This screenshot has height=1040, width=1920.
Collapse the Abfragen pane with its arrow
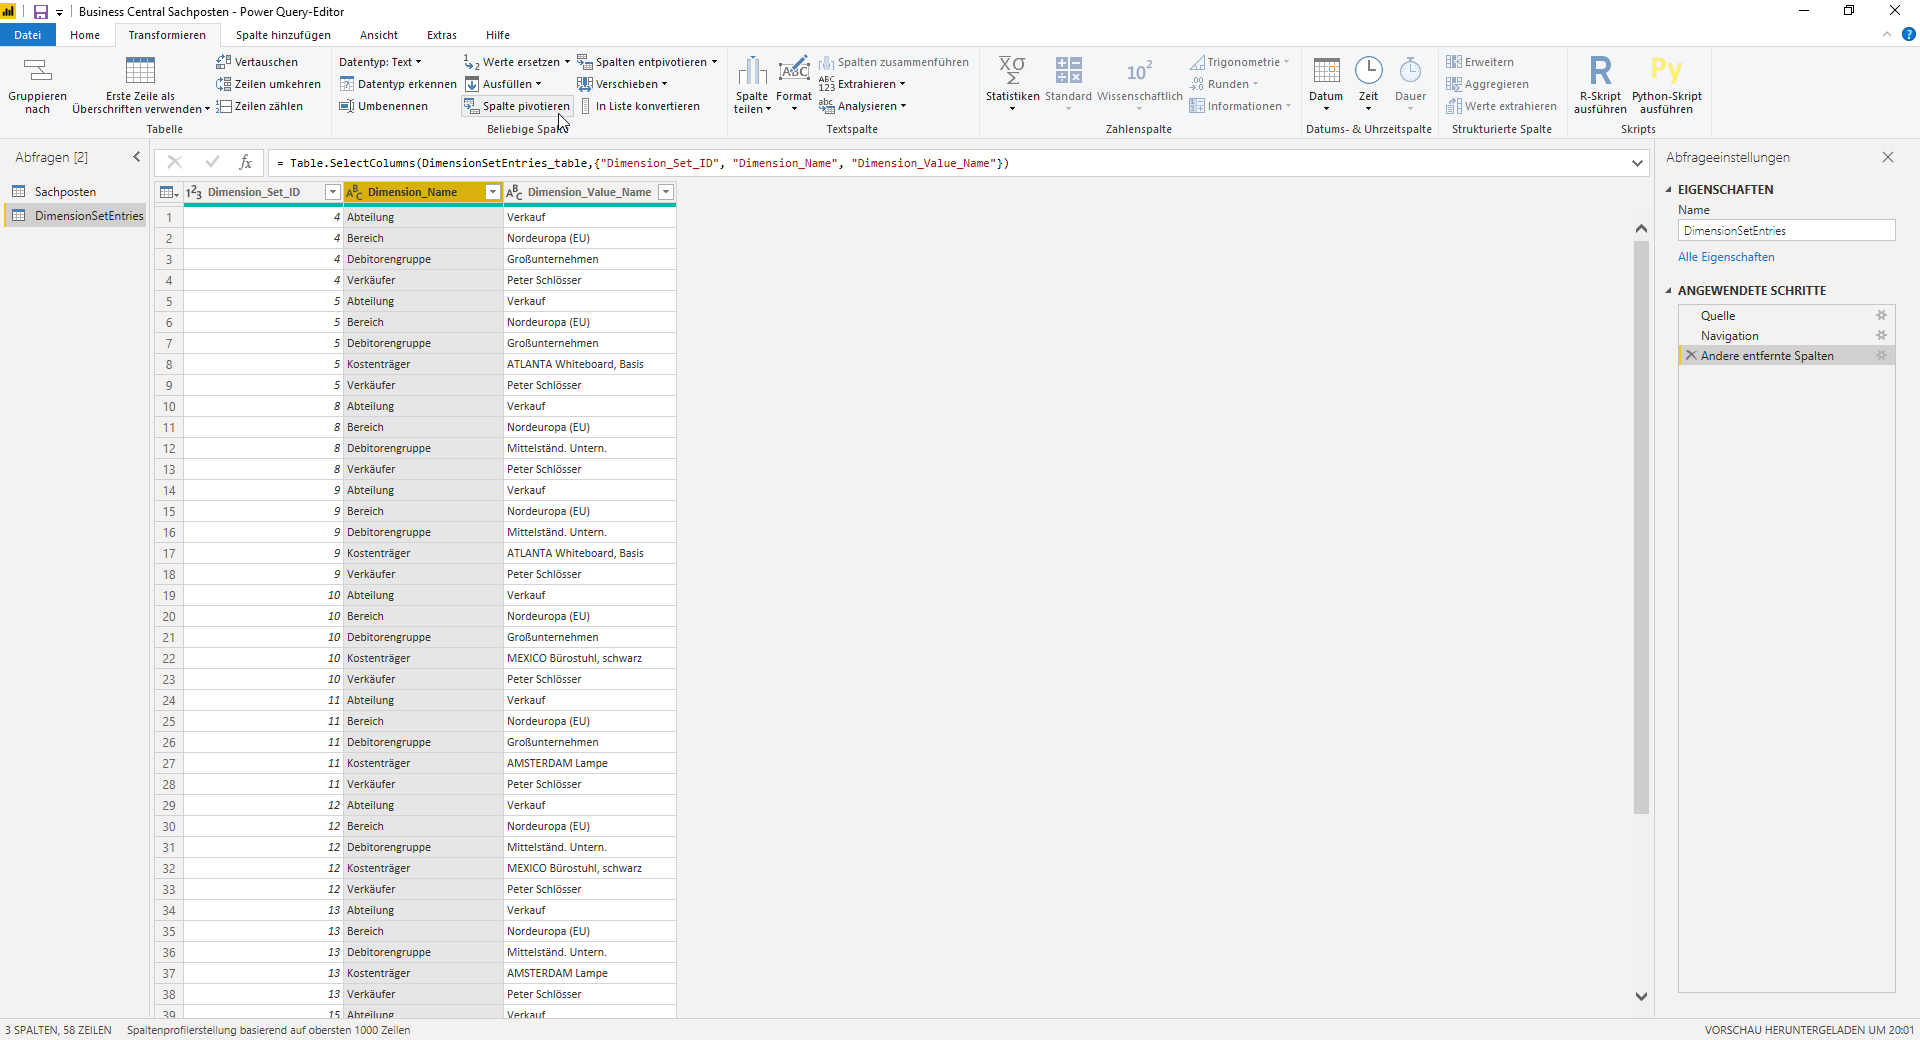(x=137, y=157)
